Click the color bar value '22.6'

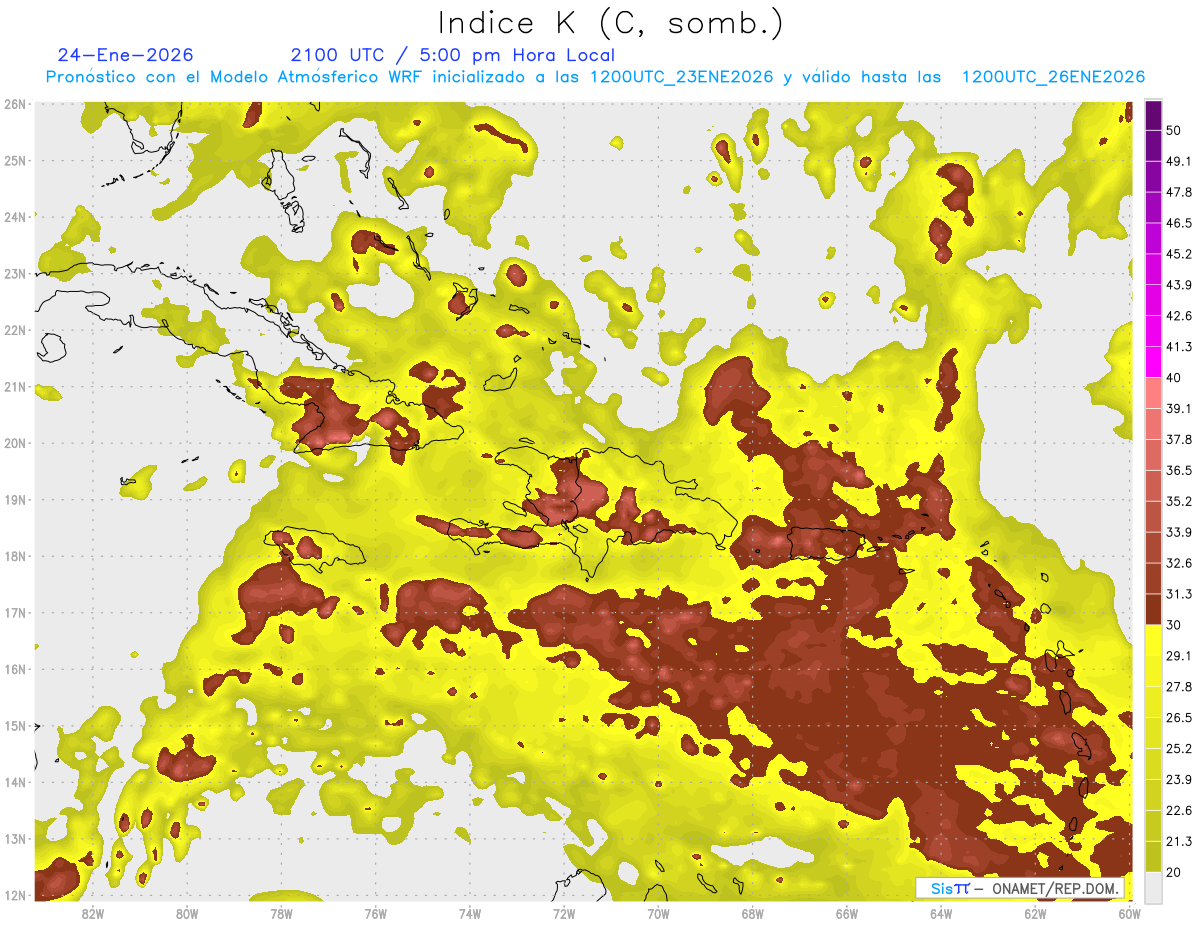click(x=1178, y=811)
